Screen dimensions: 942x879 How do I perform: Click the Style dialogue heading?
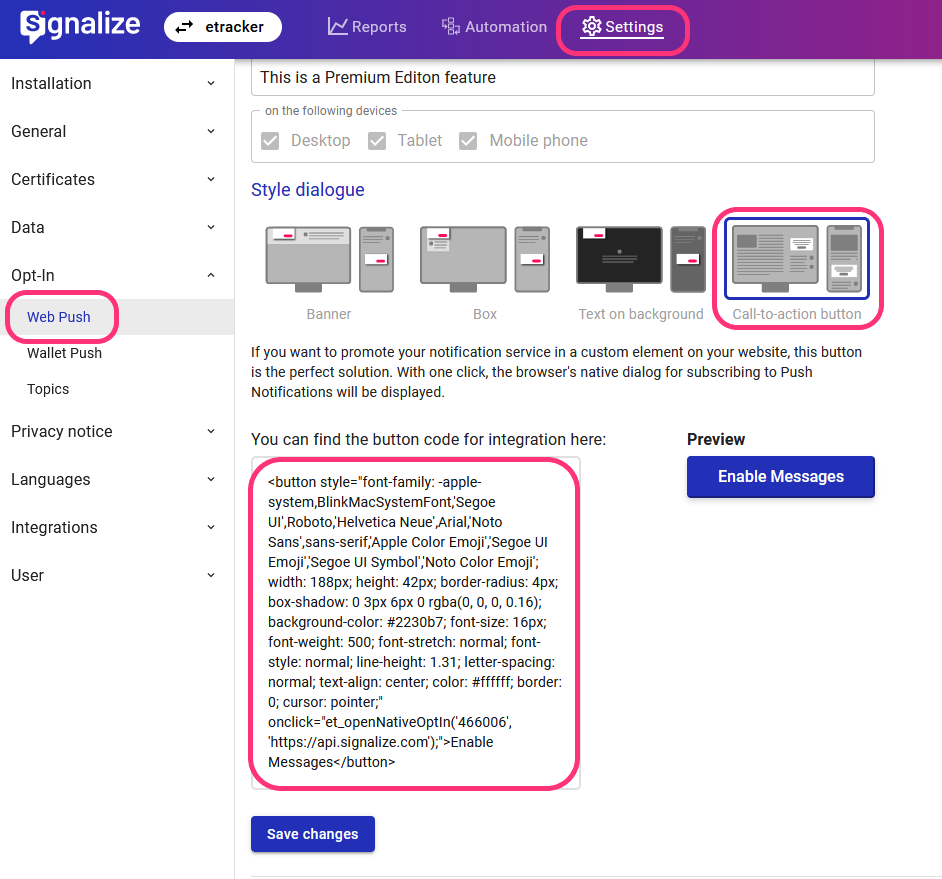(308, 190)
